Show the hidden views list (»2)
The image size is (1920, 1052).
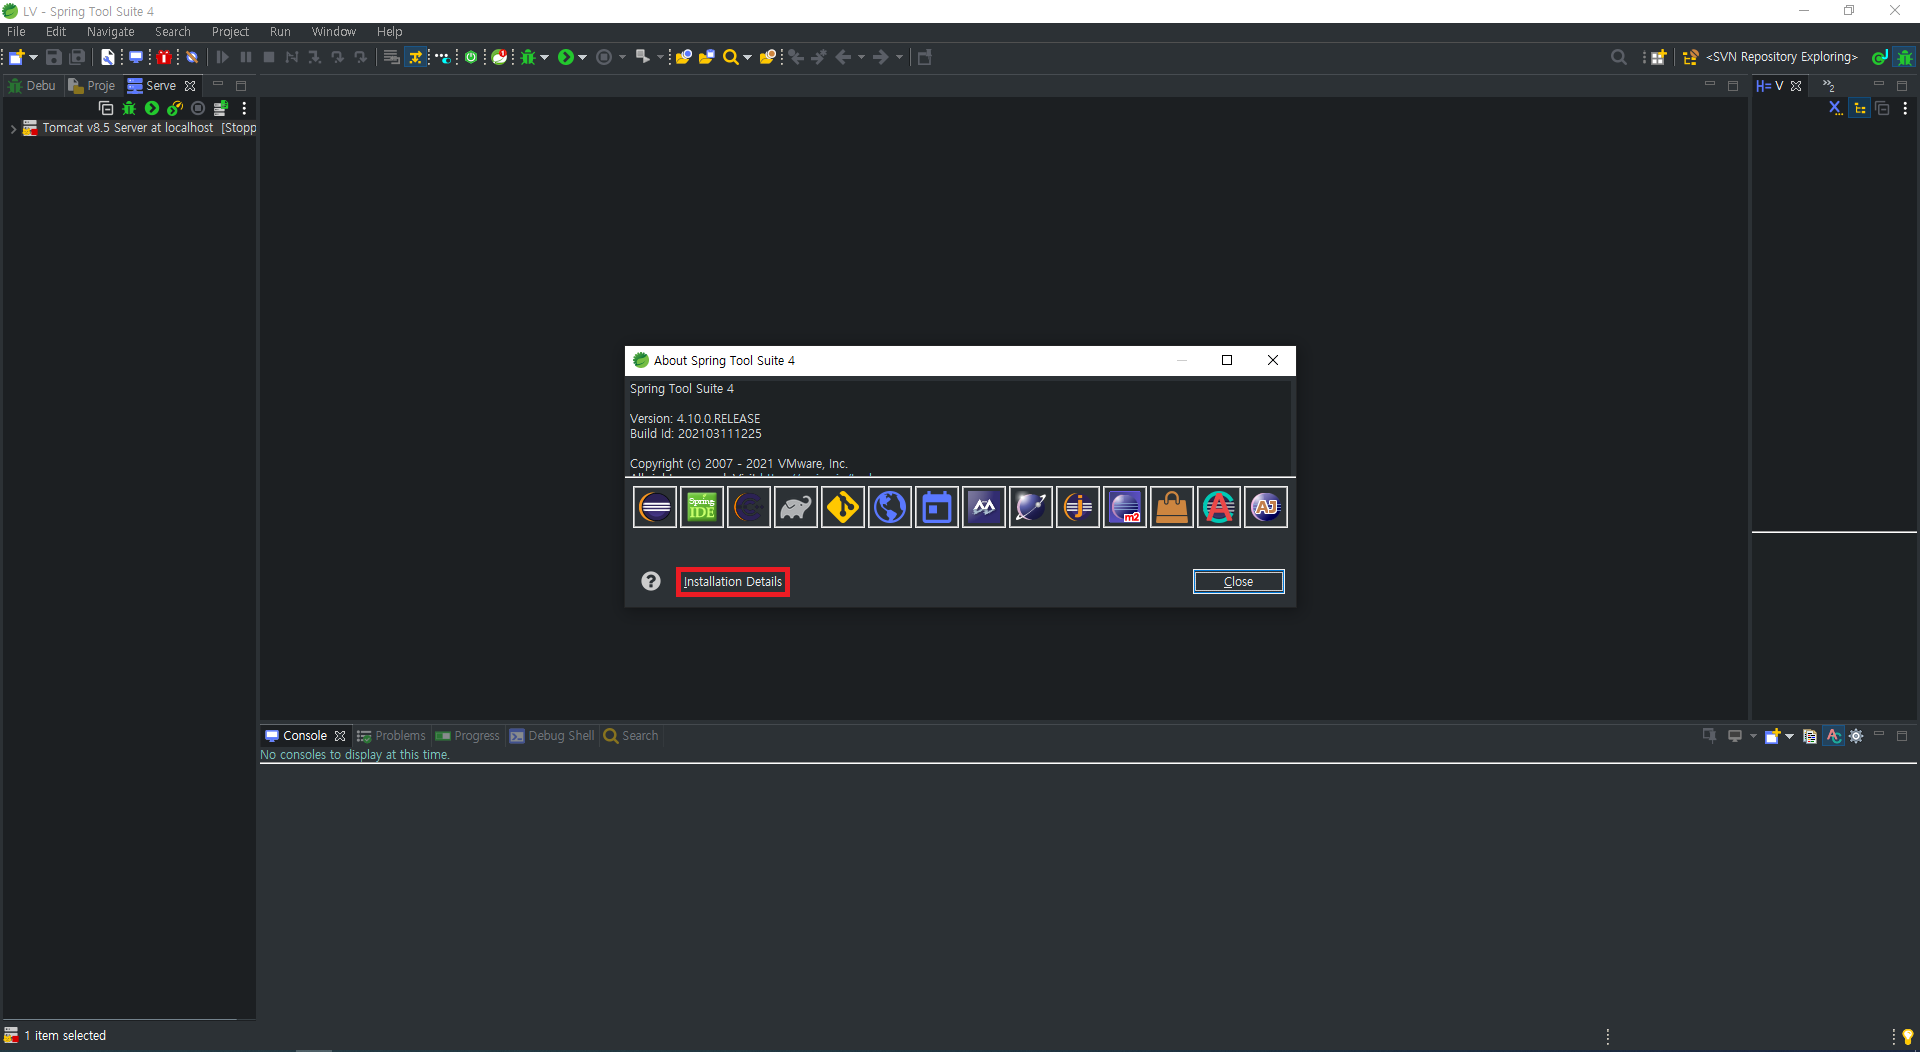pos(1829,86)
